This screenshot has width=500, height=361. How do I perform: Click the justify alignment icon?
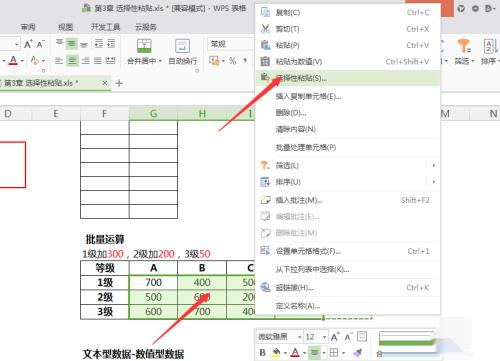98,61
